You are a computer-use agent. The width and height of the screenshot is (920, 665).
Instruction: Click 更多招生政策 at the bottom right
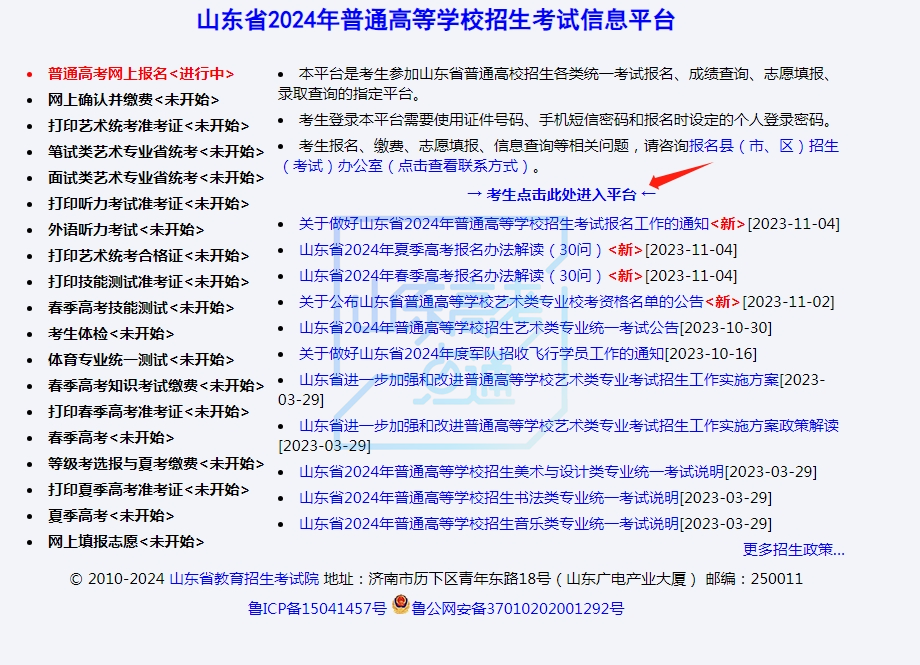(x=791, y=549)
